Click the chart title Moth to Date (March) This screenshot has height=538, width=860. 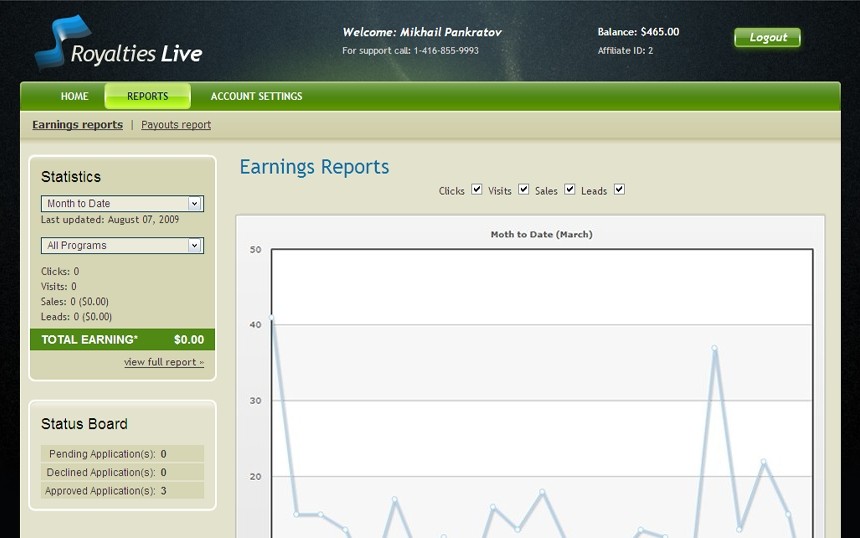point(541,234)
